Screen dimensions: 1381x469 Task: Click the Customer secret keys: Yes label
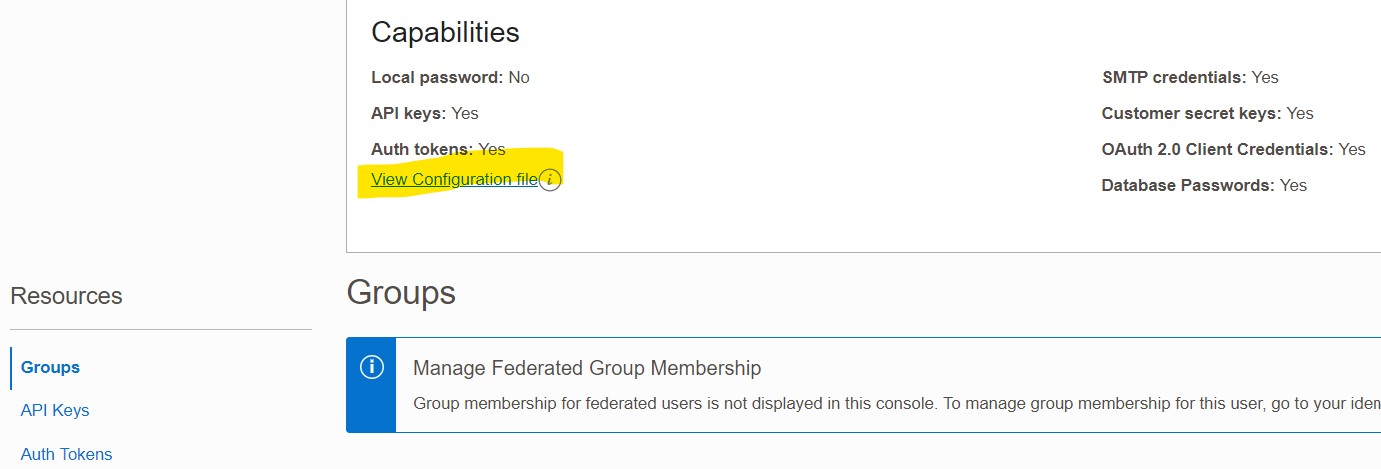[x=1208, y=113]
